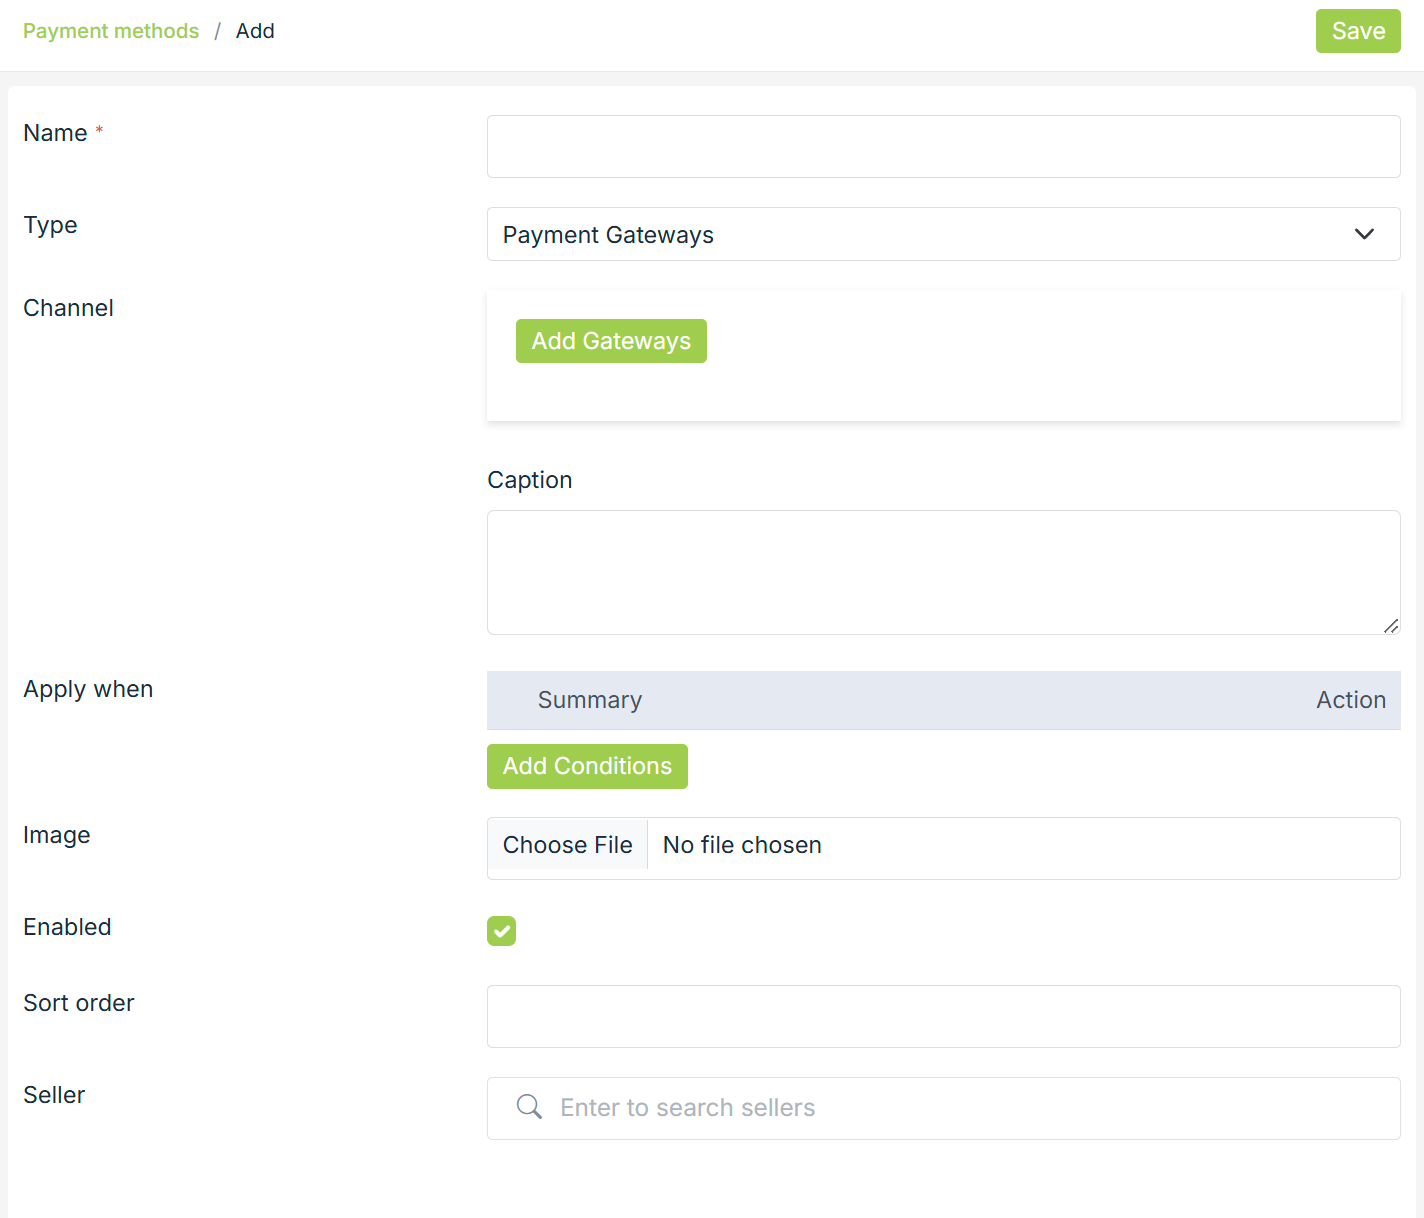Click the Add breadcrumb item
This screenshot has height=1218, width=1424.
tap(255, 31)
